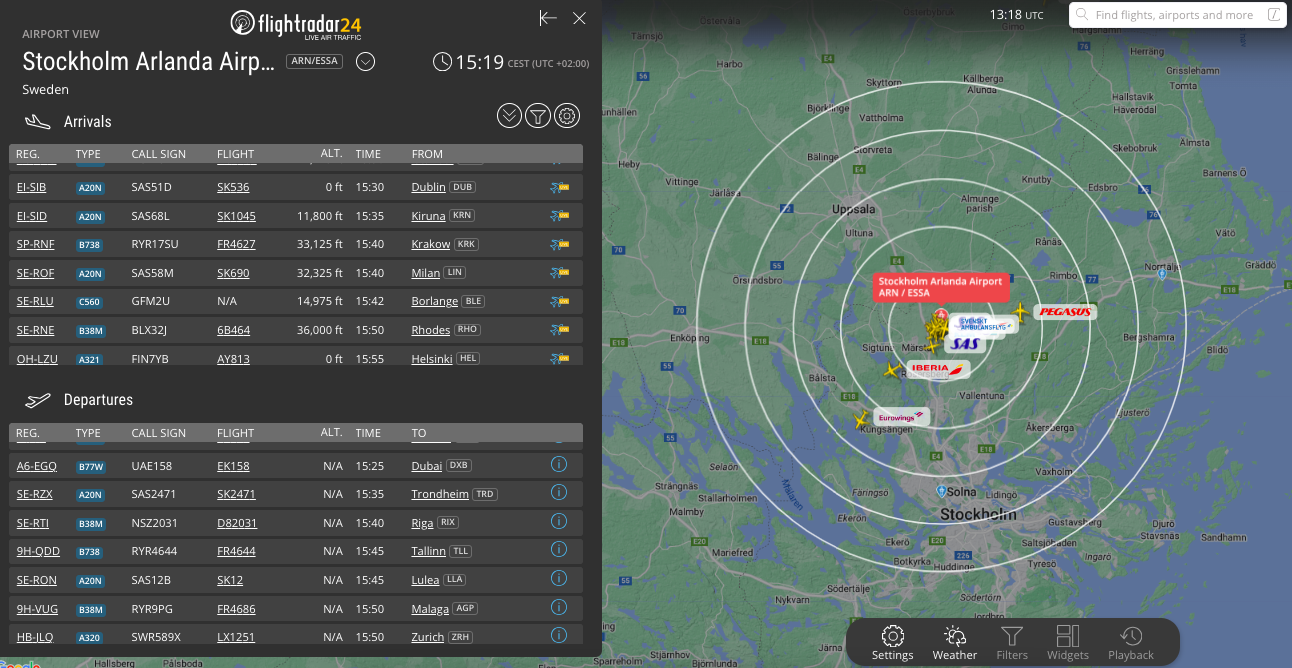Open registration EI-SIB link

point(31,187)
